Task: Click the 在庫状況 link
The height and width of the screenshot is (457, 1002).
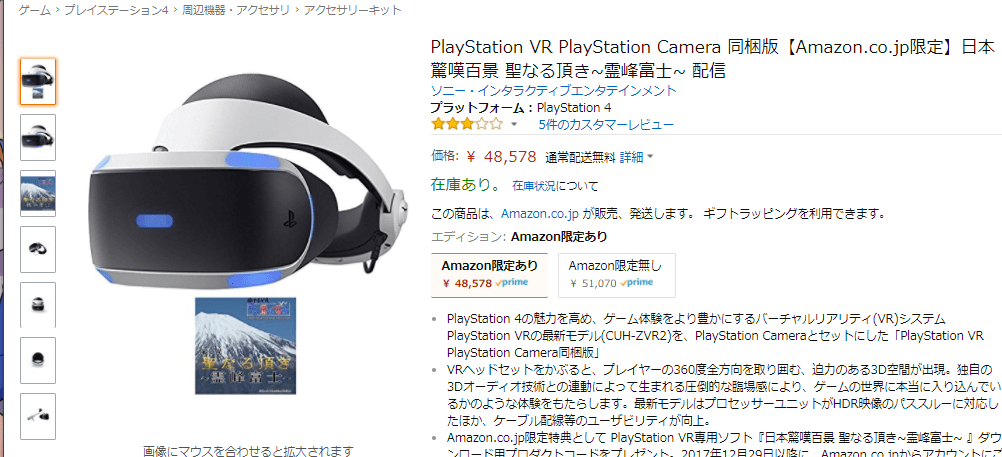Action: click(534, 187)
